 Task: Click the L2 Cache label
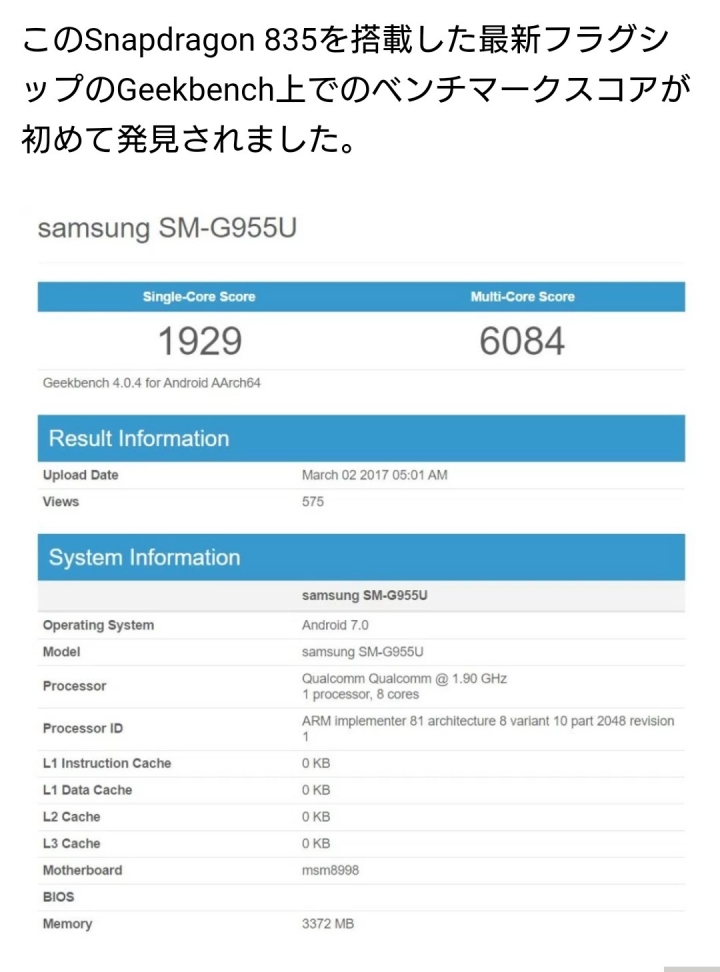click(x=71, y=816)
